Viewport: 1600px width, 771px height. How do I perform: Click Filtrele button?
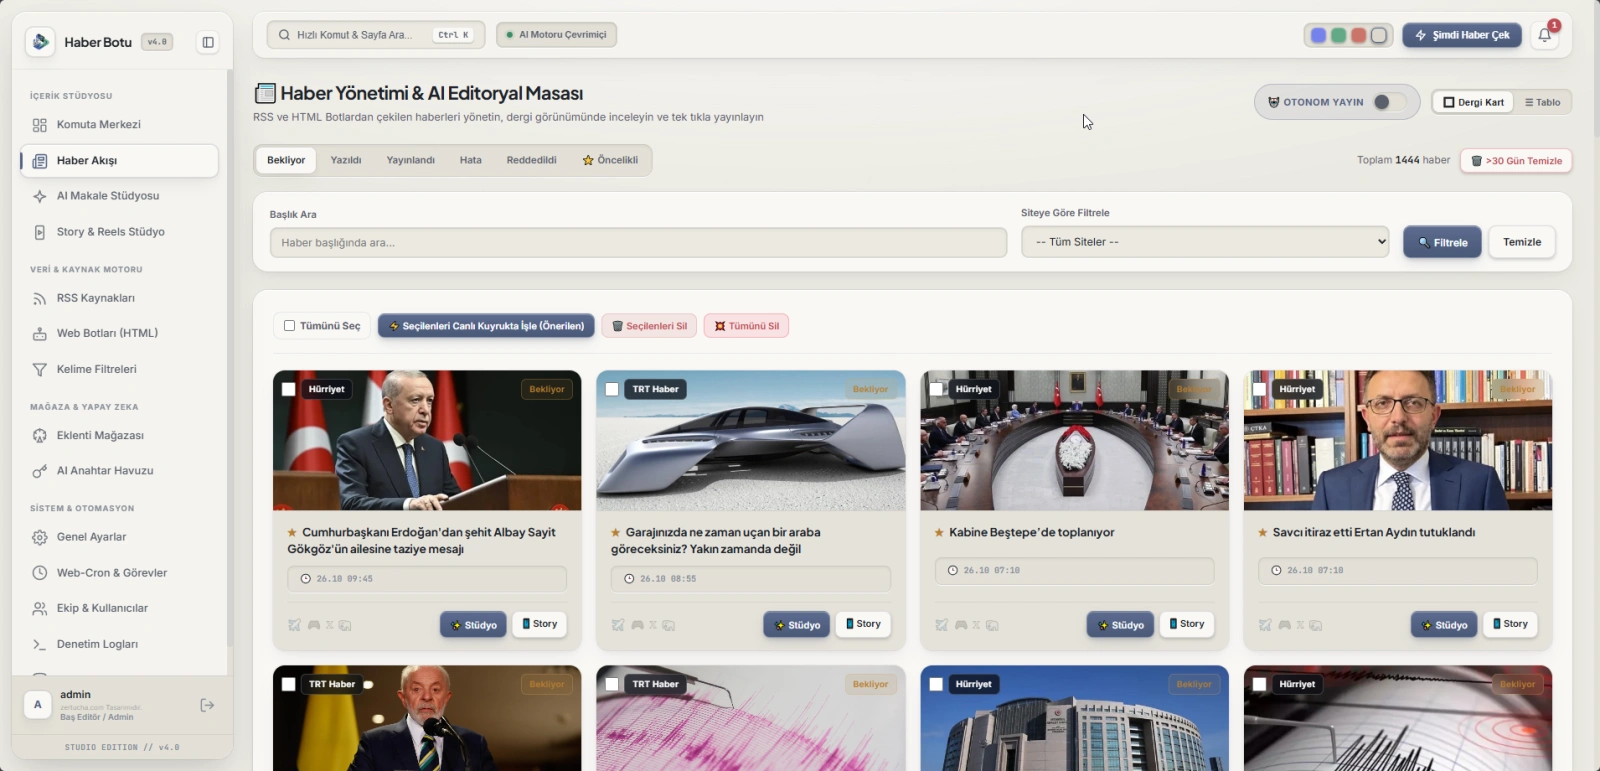[x=1442, y=242]
